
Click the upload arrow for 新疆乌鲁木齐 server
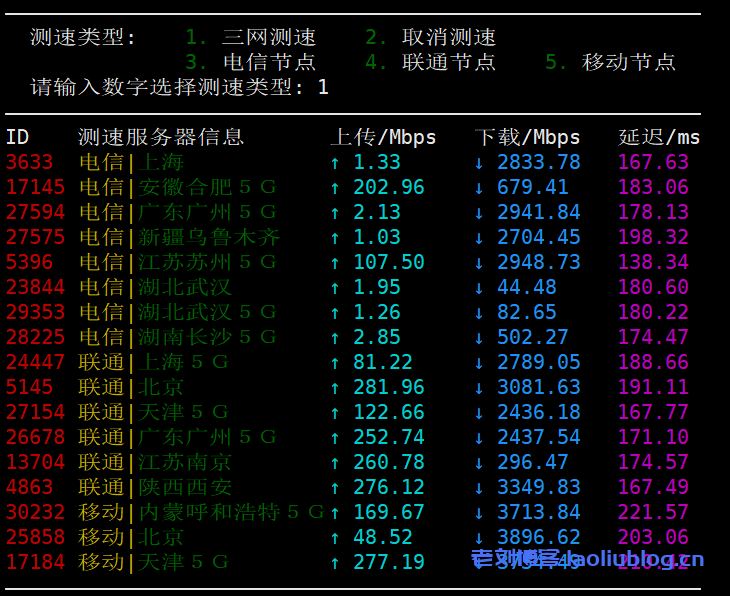335,237
